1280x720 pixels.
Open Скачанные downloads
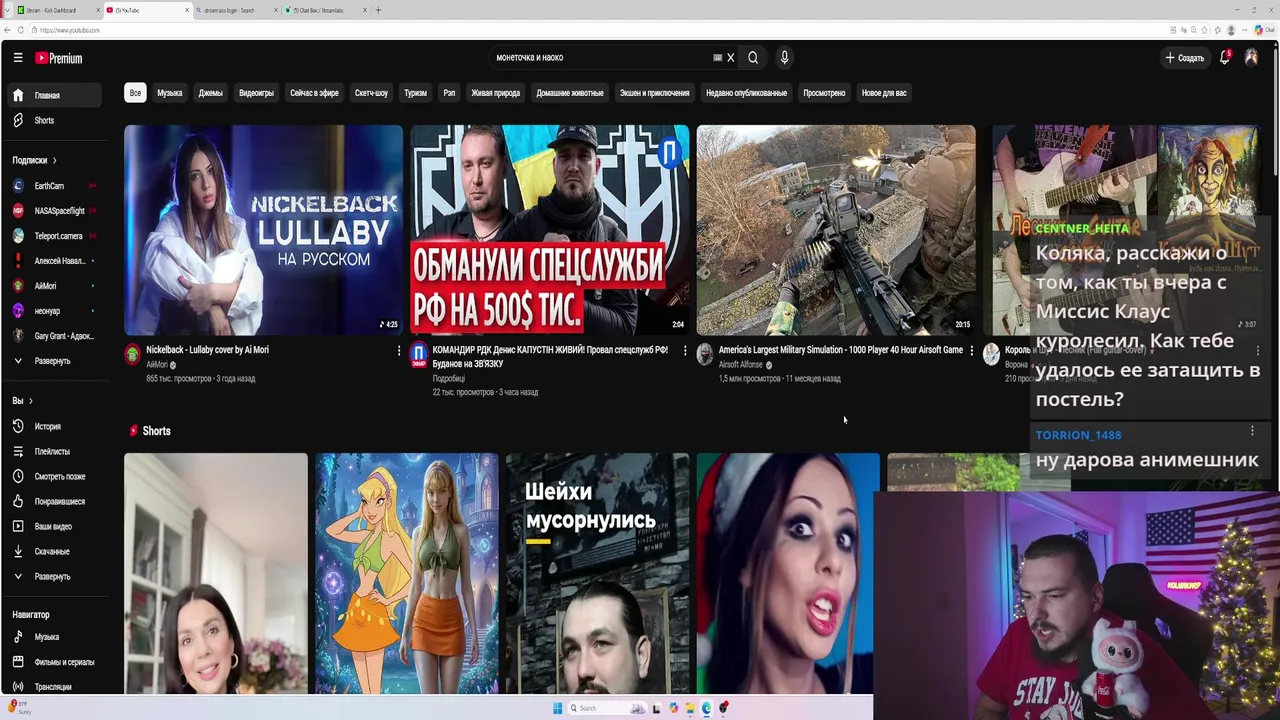tap(56, 552)
